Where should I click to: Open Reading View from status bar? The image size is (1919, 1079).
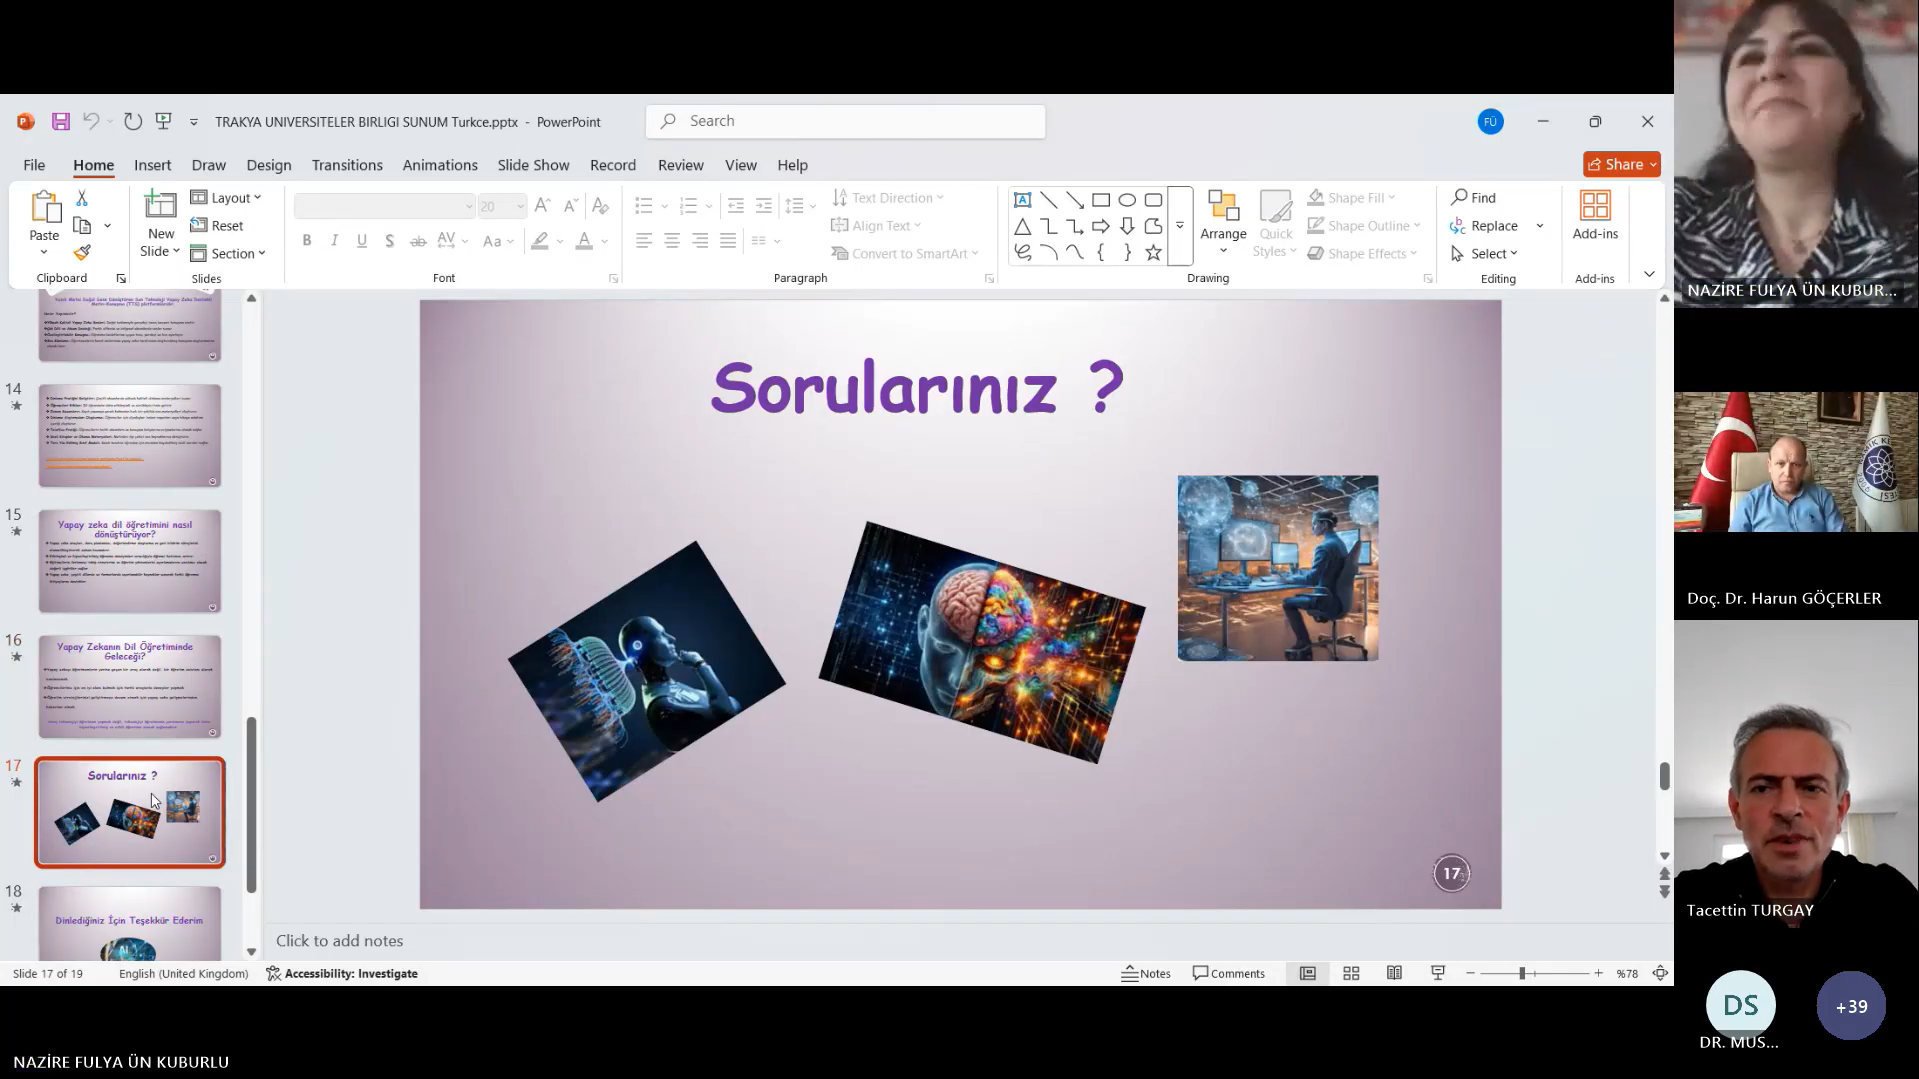click(x=1394, y=973)
